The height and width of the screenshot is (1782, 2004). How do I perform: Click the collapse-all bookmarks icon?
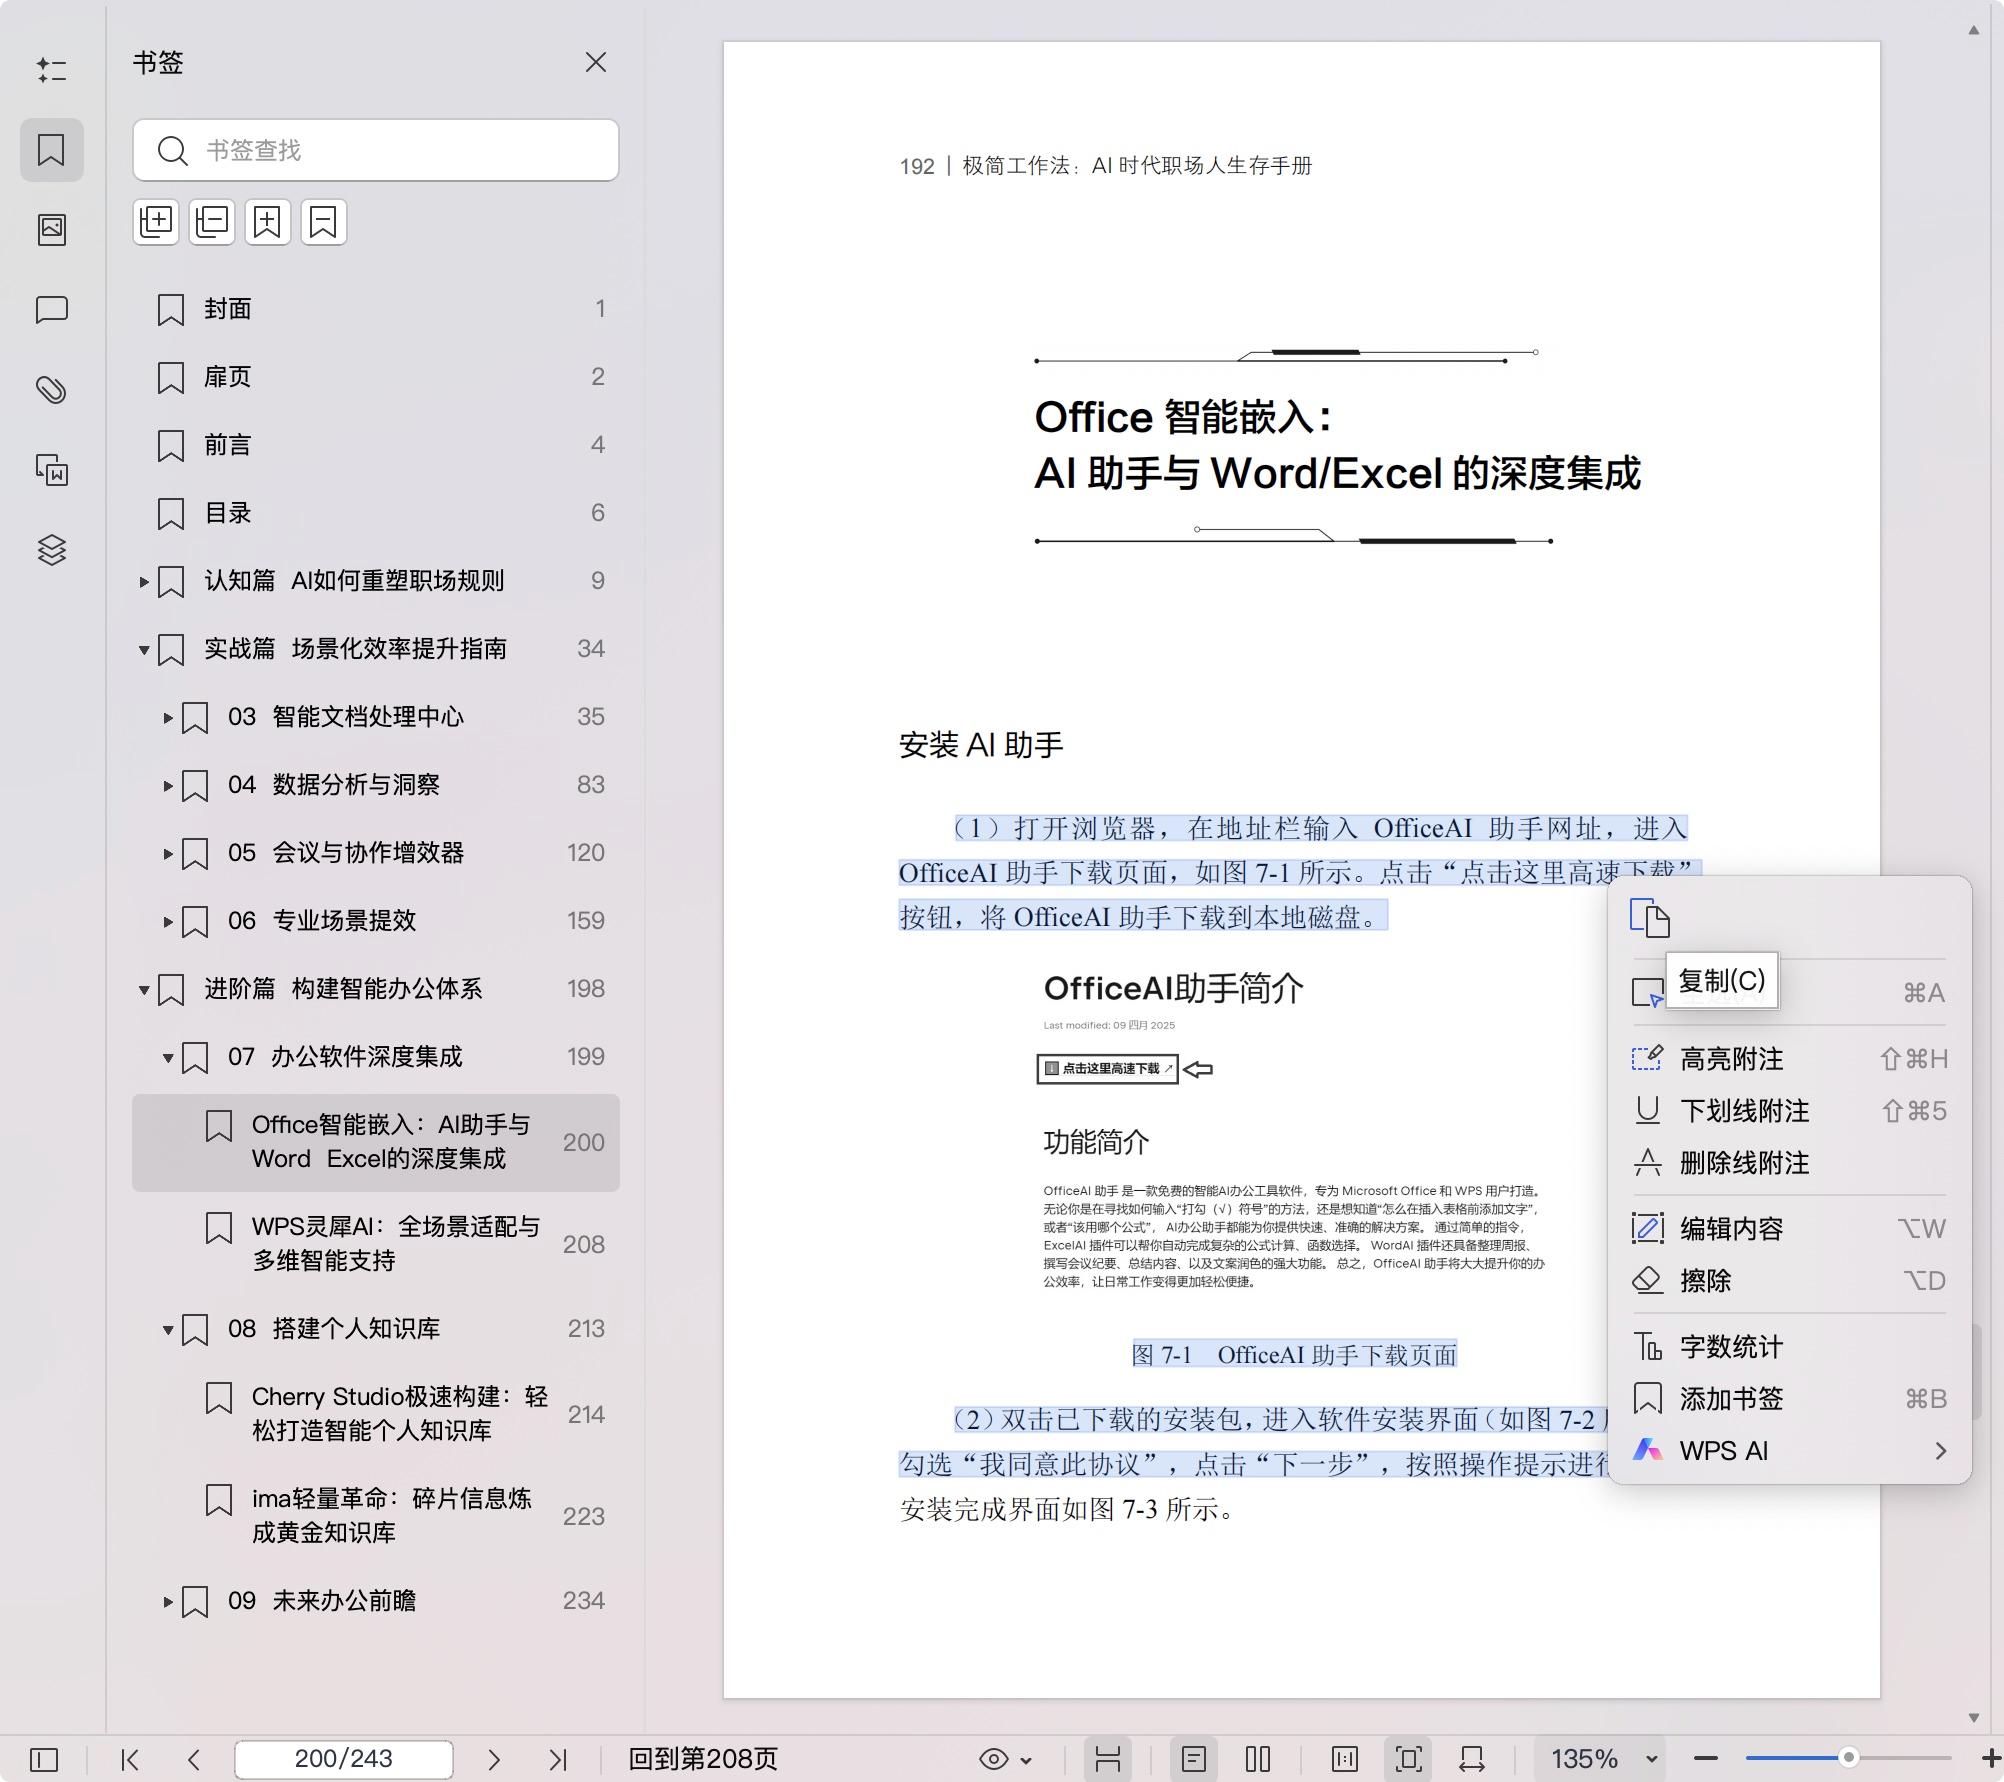coord(211,222)
